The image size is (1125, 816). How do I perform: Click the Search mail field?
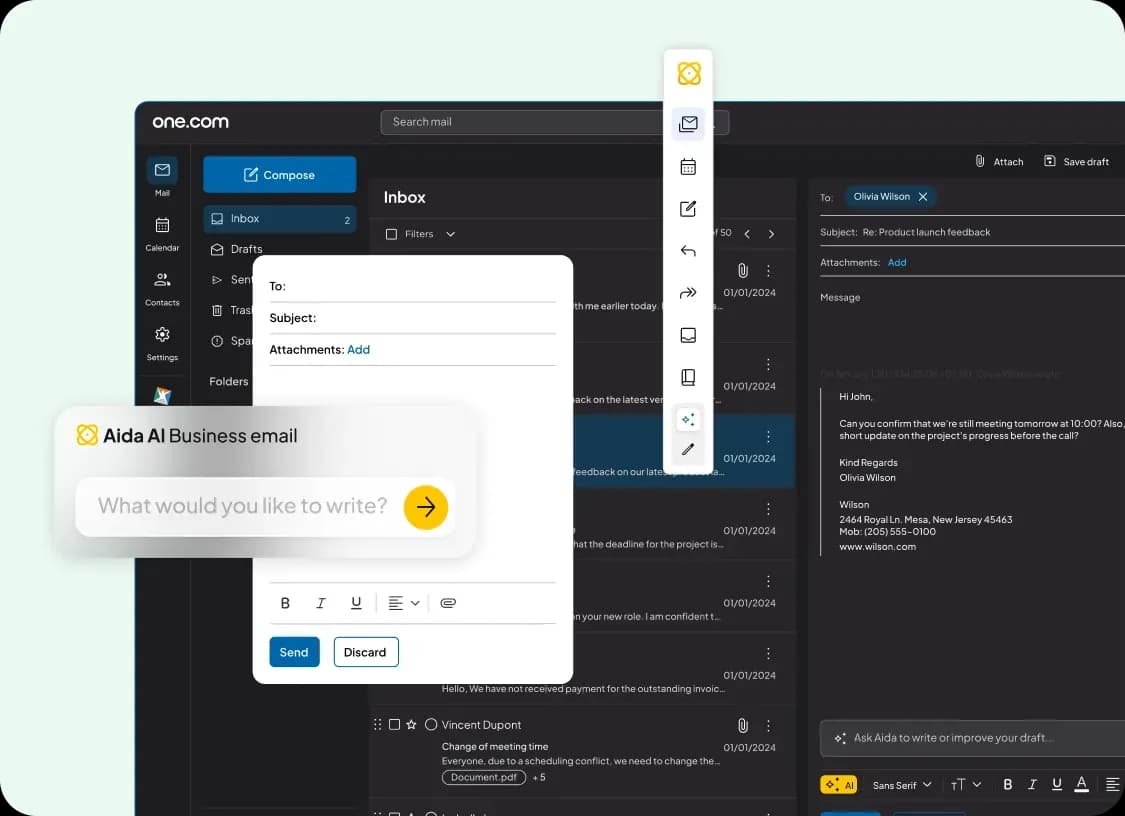(x=555, y=122)
